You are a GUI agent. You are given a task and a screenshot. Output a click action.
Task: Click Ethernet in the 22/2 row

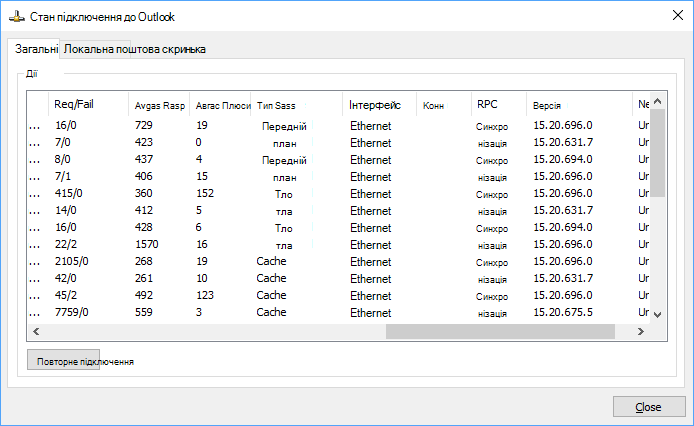pos(370,245)
